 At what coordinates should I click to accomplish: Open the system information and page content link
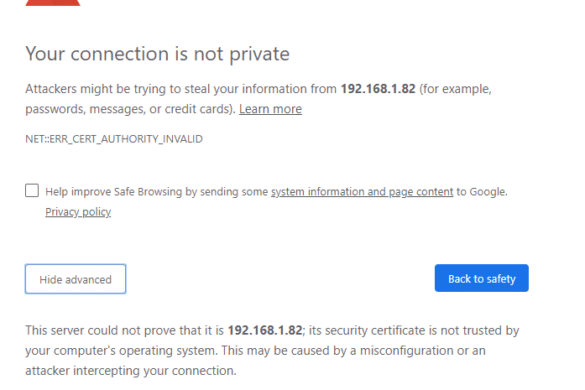pos(362,192)
